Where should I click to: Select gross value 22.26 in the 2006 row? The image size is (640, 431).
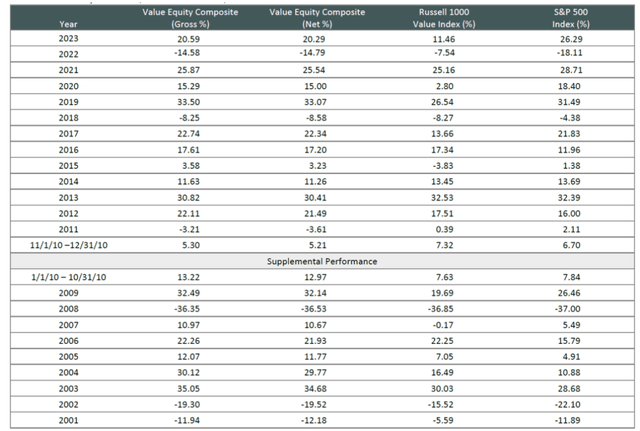tap(189, 341)
